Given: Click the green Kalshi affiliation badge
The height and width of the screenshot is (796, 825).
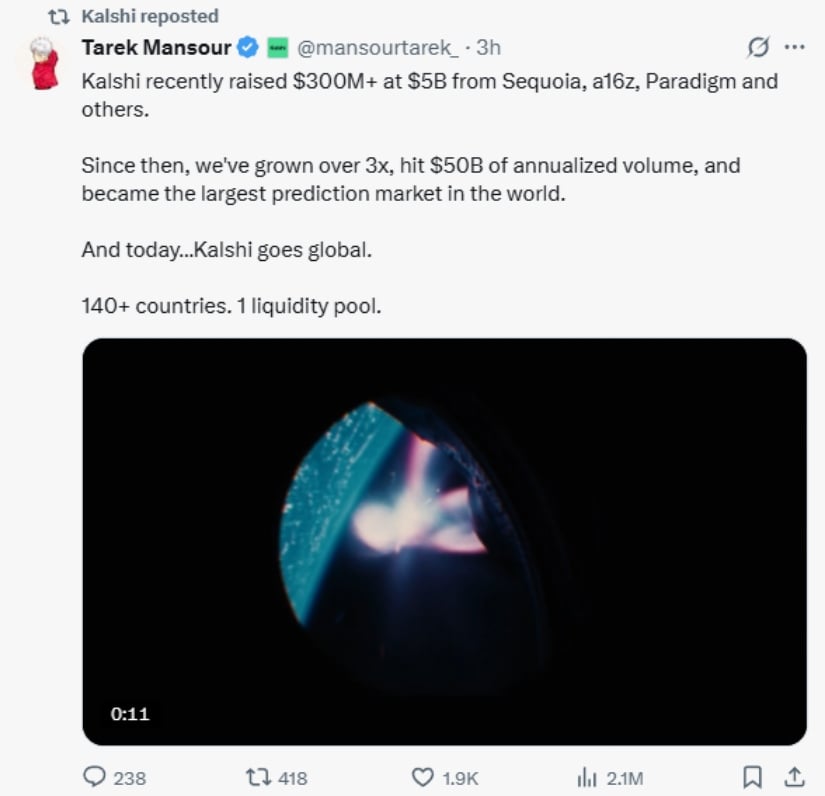Looking at the screenshot, I should [x=279, y=47].
